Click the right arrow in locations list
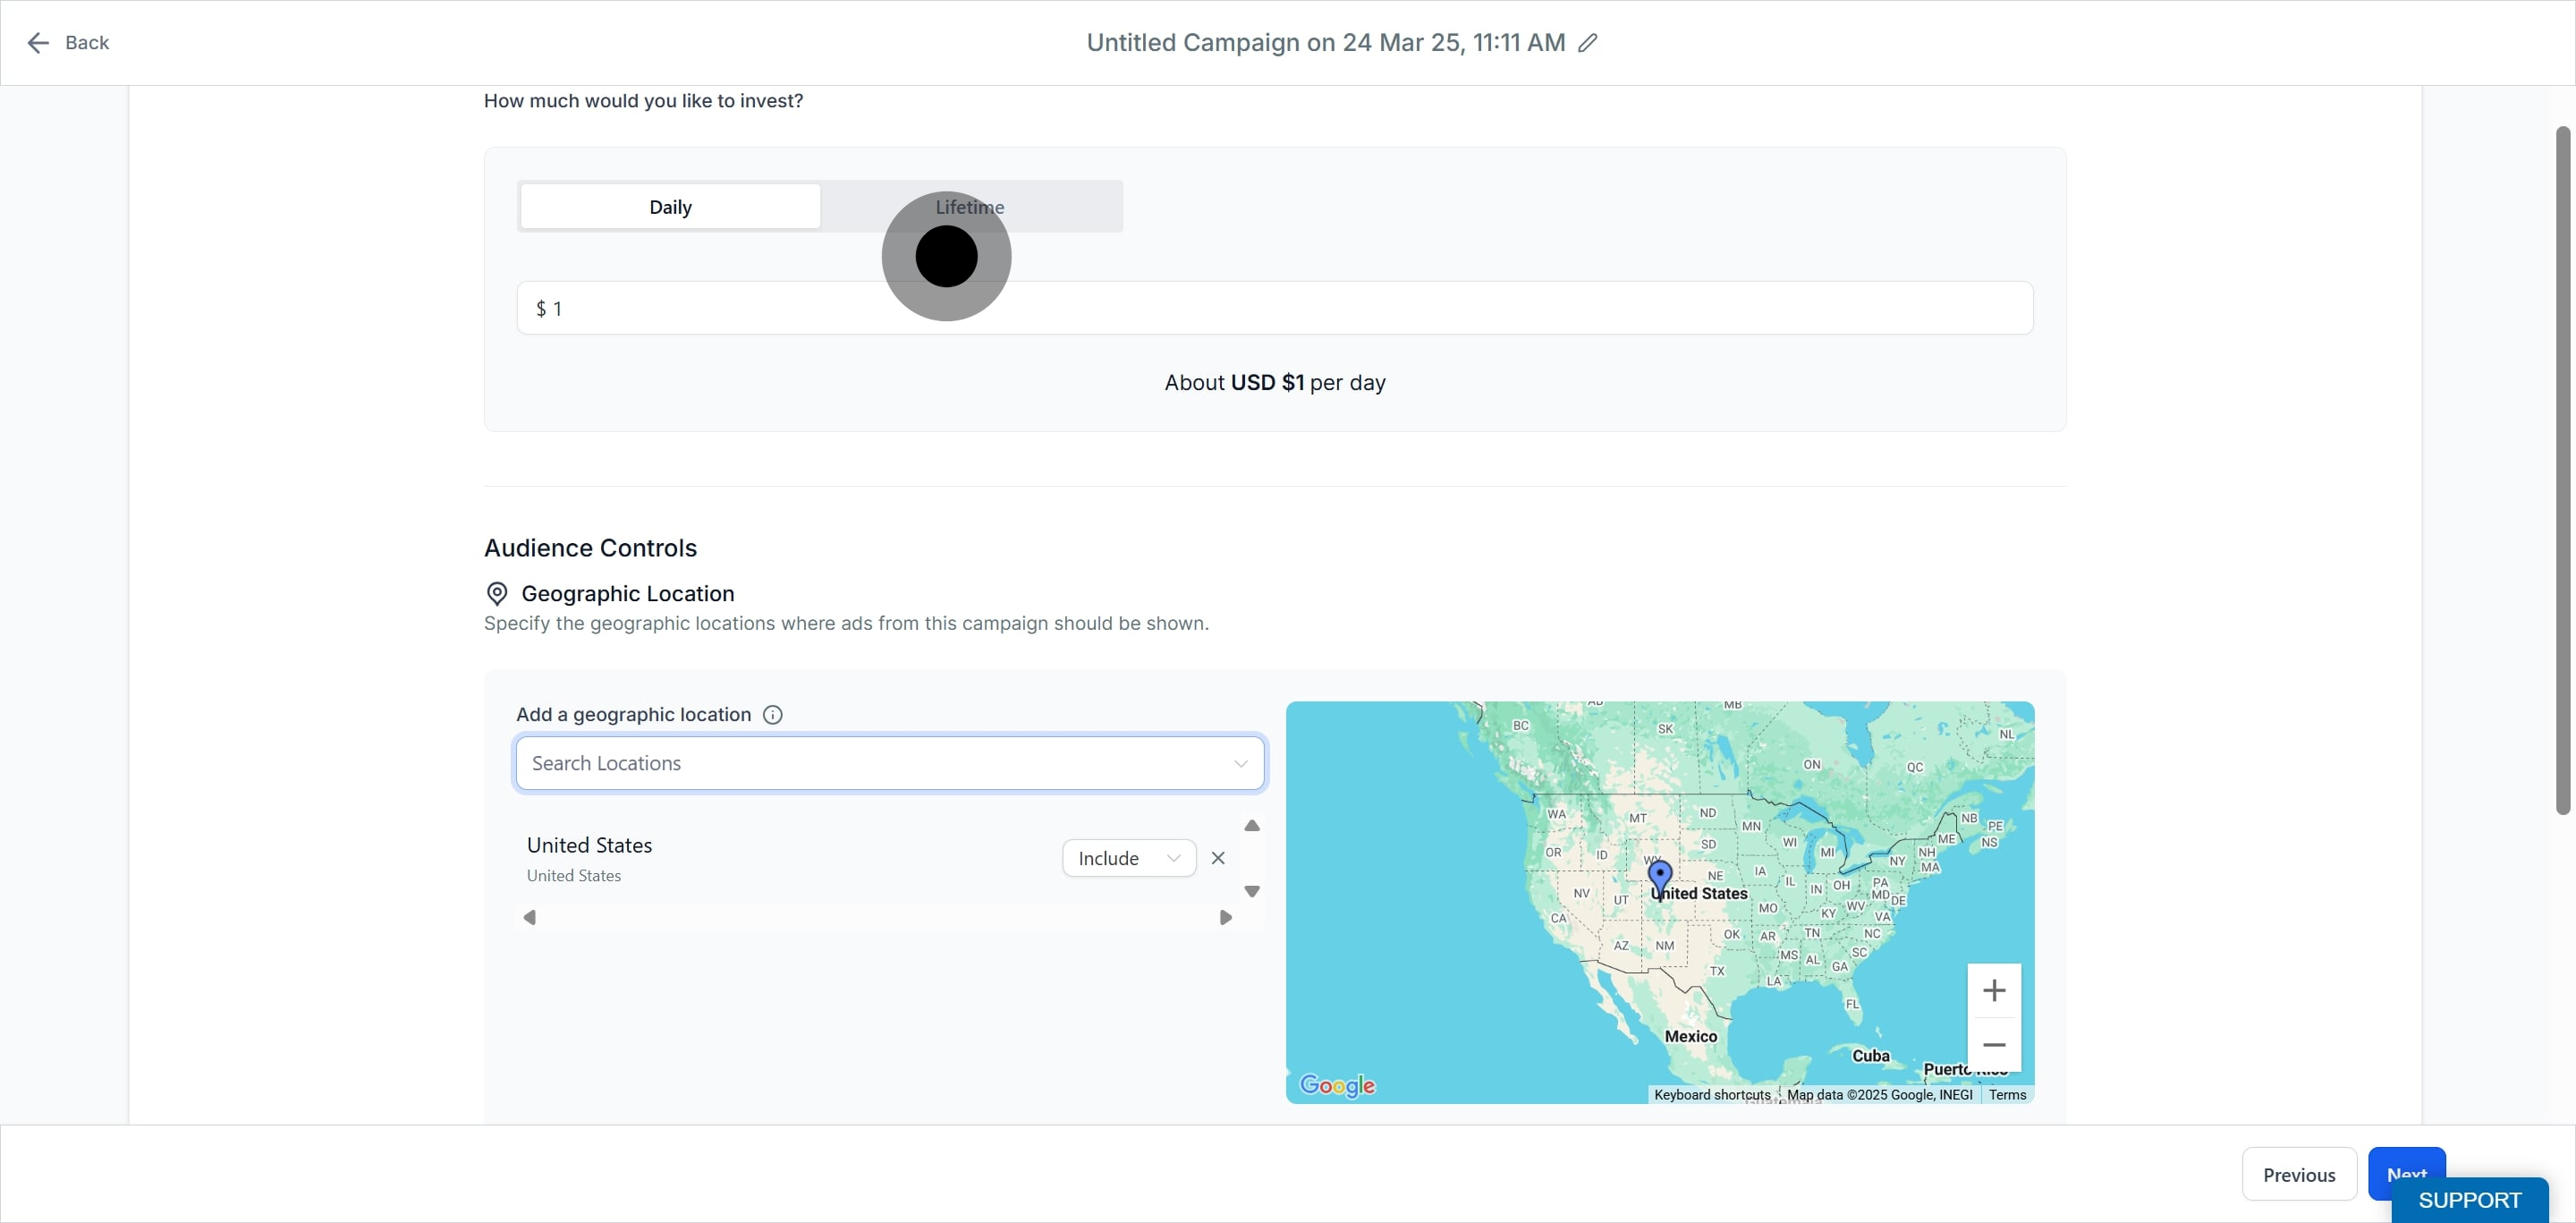Viewport: 2576px width, 1223px height. pyautogui.click(x=1225, y=917)
